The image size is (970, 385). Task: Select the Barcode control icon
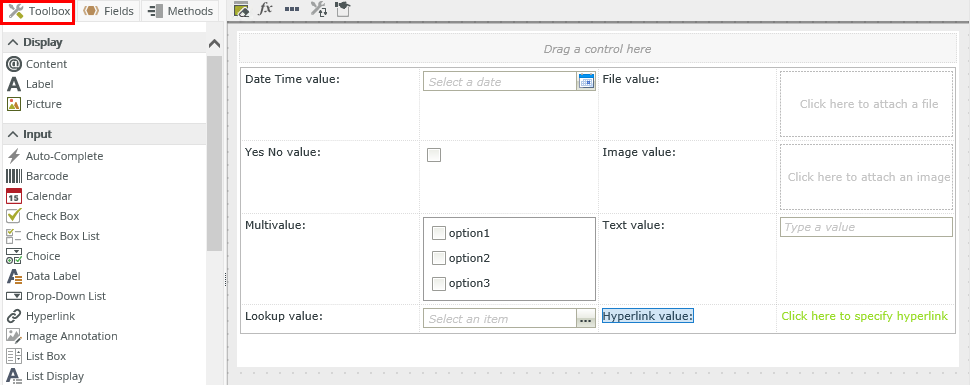pos(14,176)
